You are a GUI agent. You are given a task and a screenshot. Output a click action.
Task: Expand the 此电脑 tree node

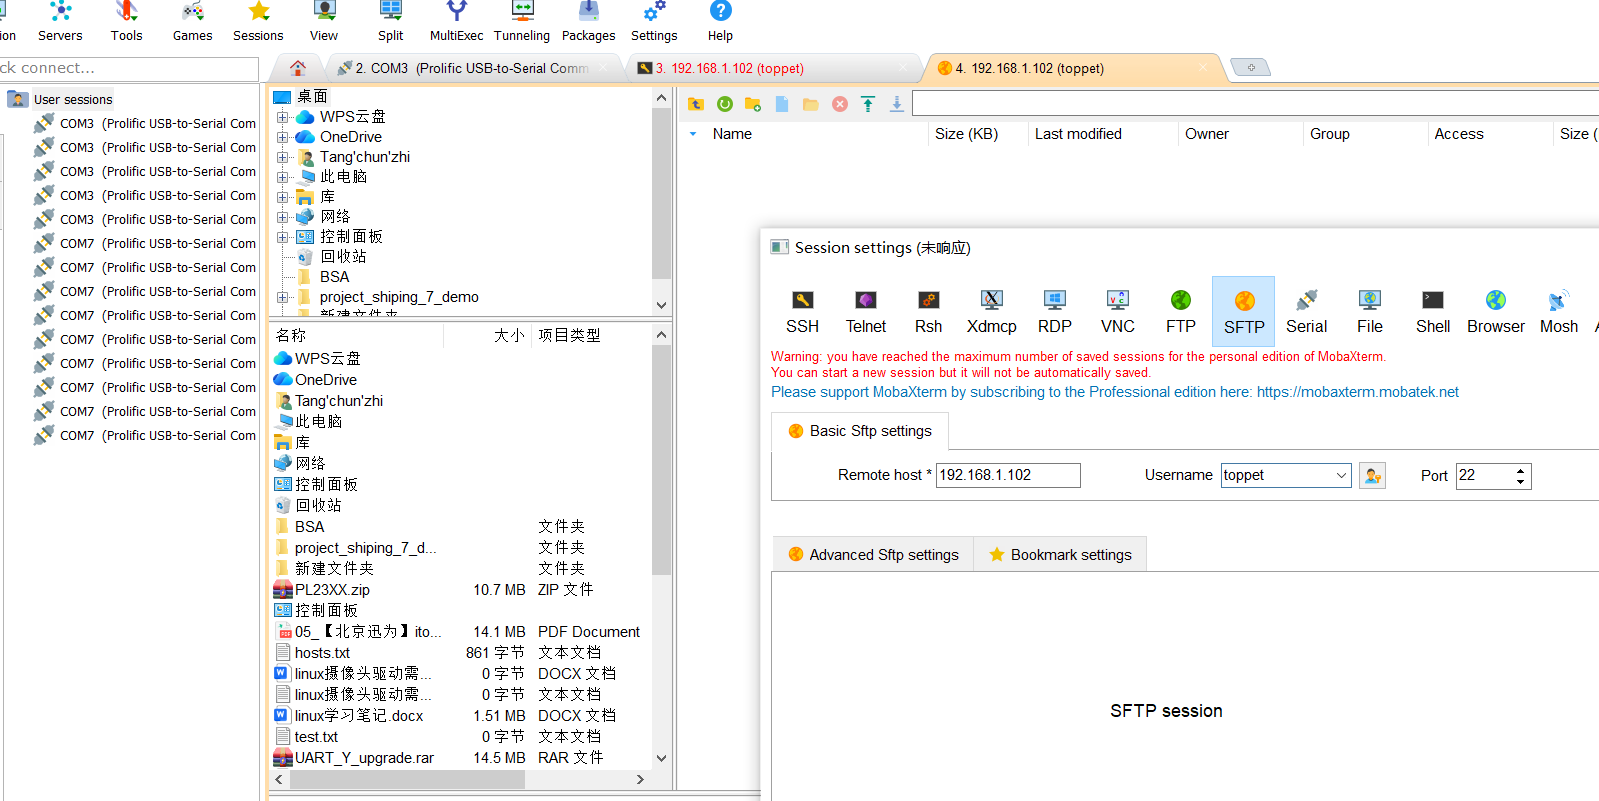coord(283,177)
